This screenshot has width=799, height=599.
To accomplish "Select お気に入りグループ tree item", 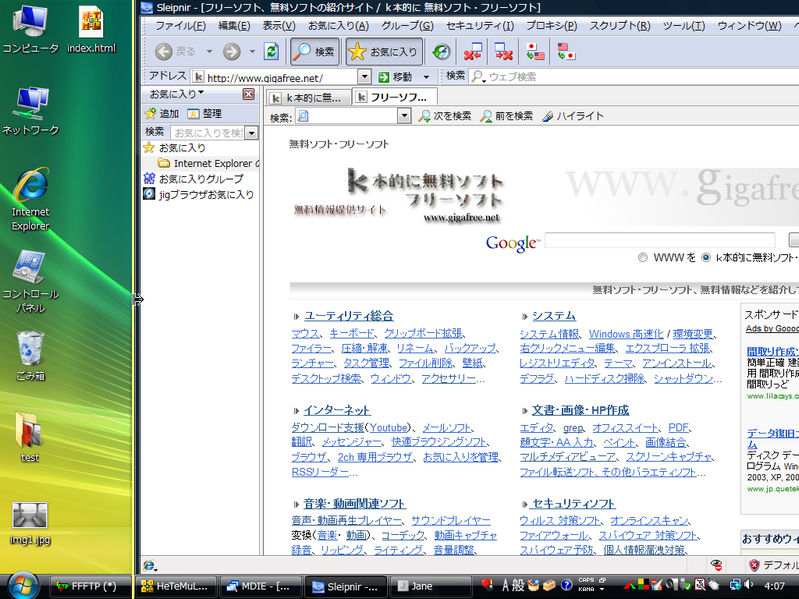I will 194,179.
